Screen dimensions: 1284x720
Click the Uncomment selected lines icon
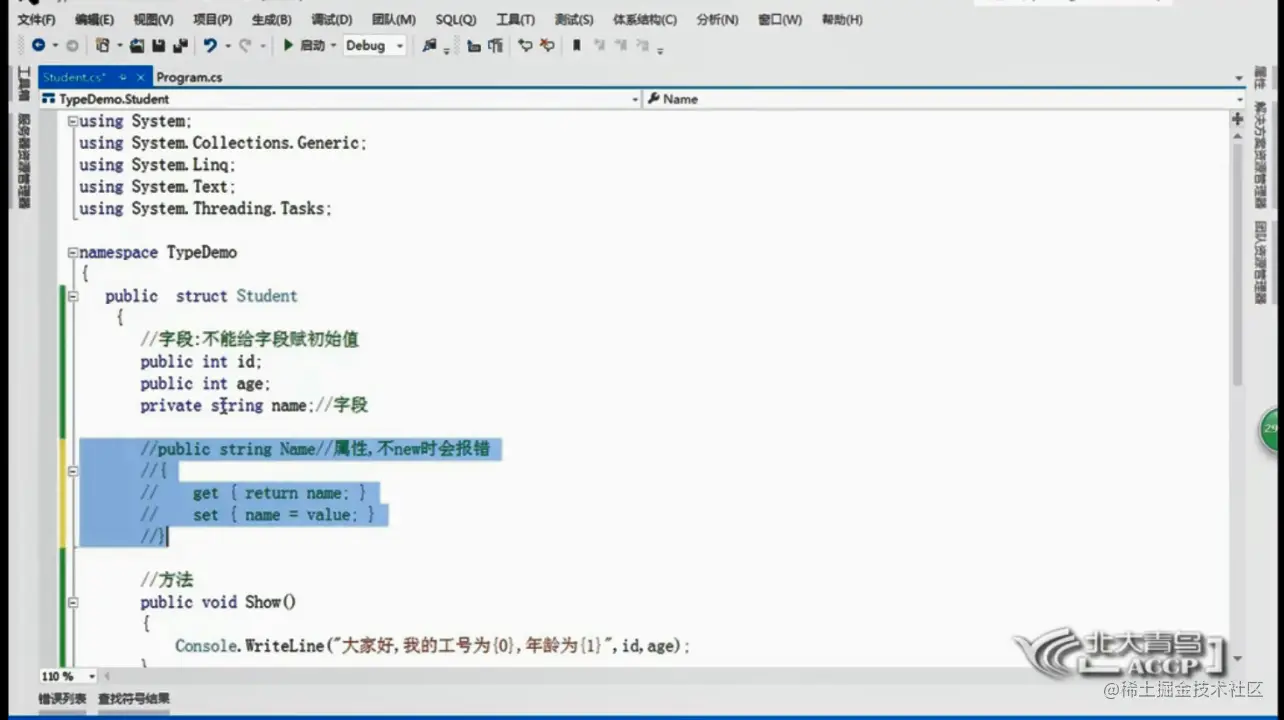[547, 46]
